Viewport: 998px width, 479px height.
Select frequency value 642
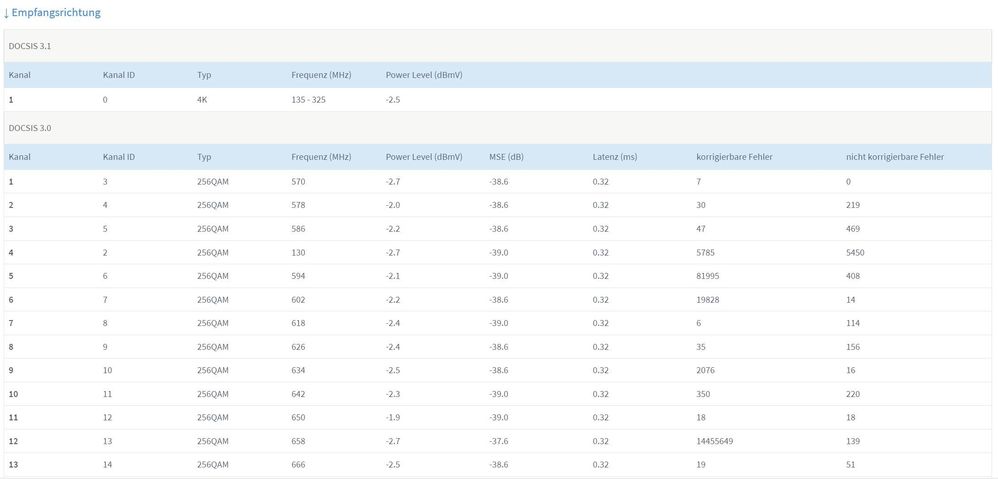[x=298, y=394]
